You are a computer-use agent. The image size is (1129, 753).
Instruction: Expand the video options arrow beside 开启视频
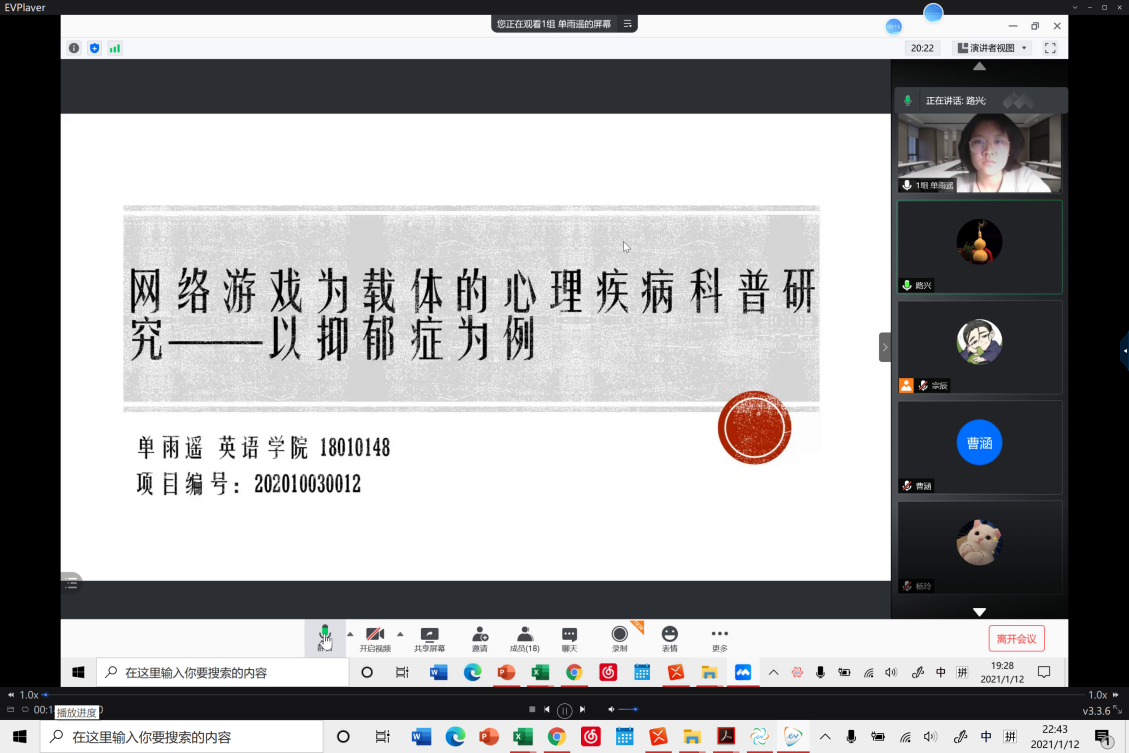[x=400, y=633]
